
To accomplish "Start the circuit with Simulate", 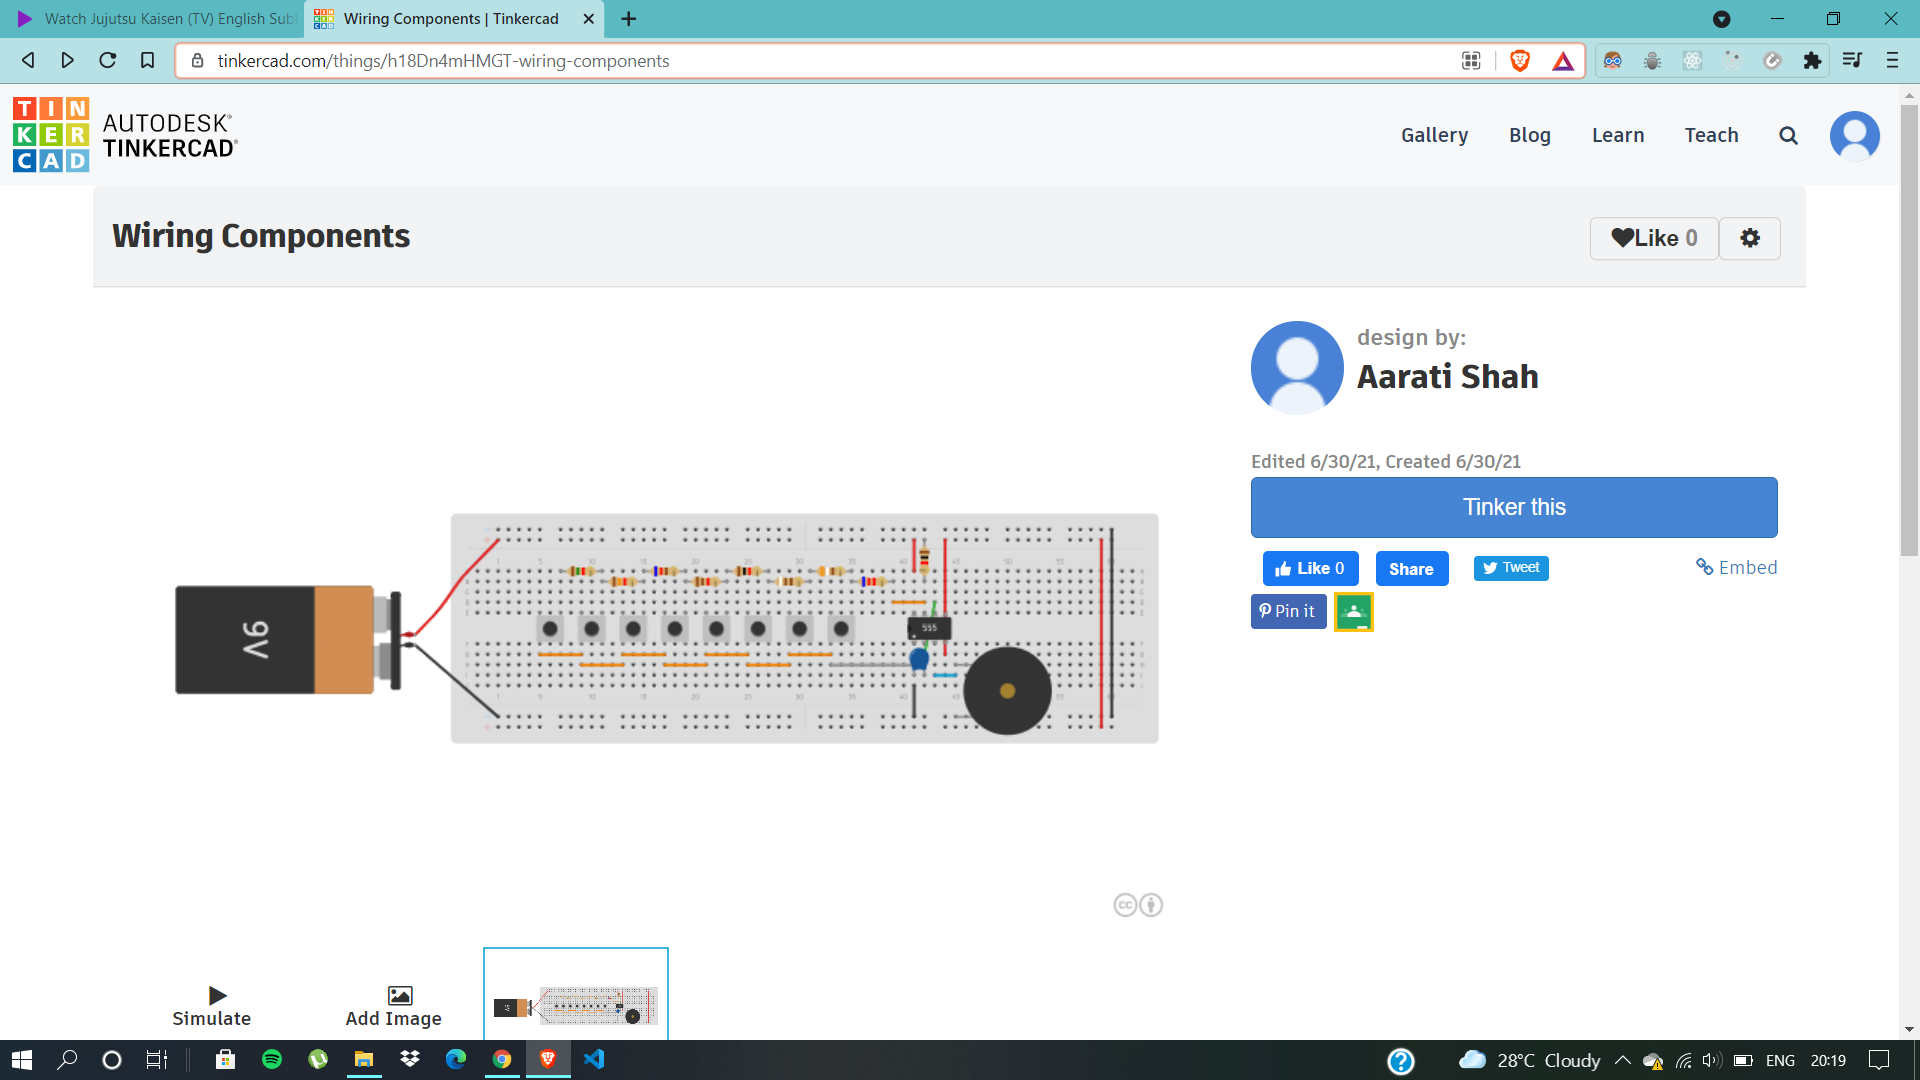I will pos(212,1005).
